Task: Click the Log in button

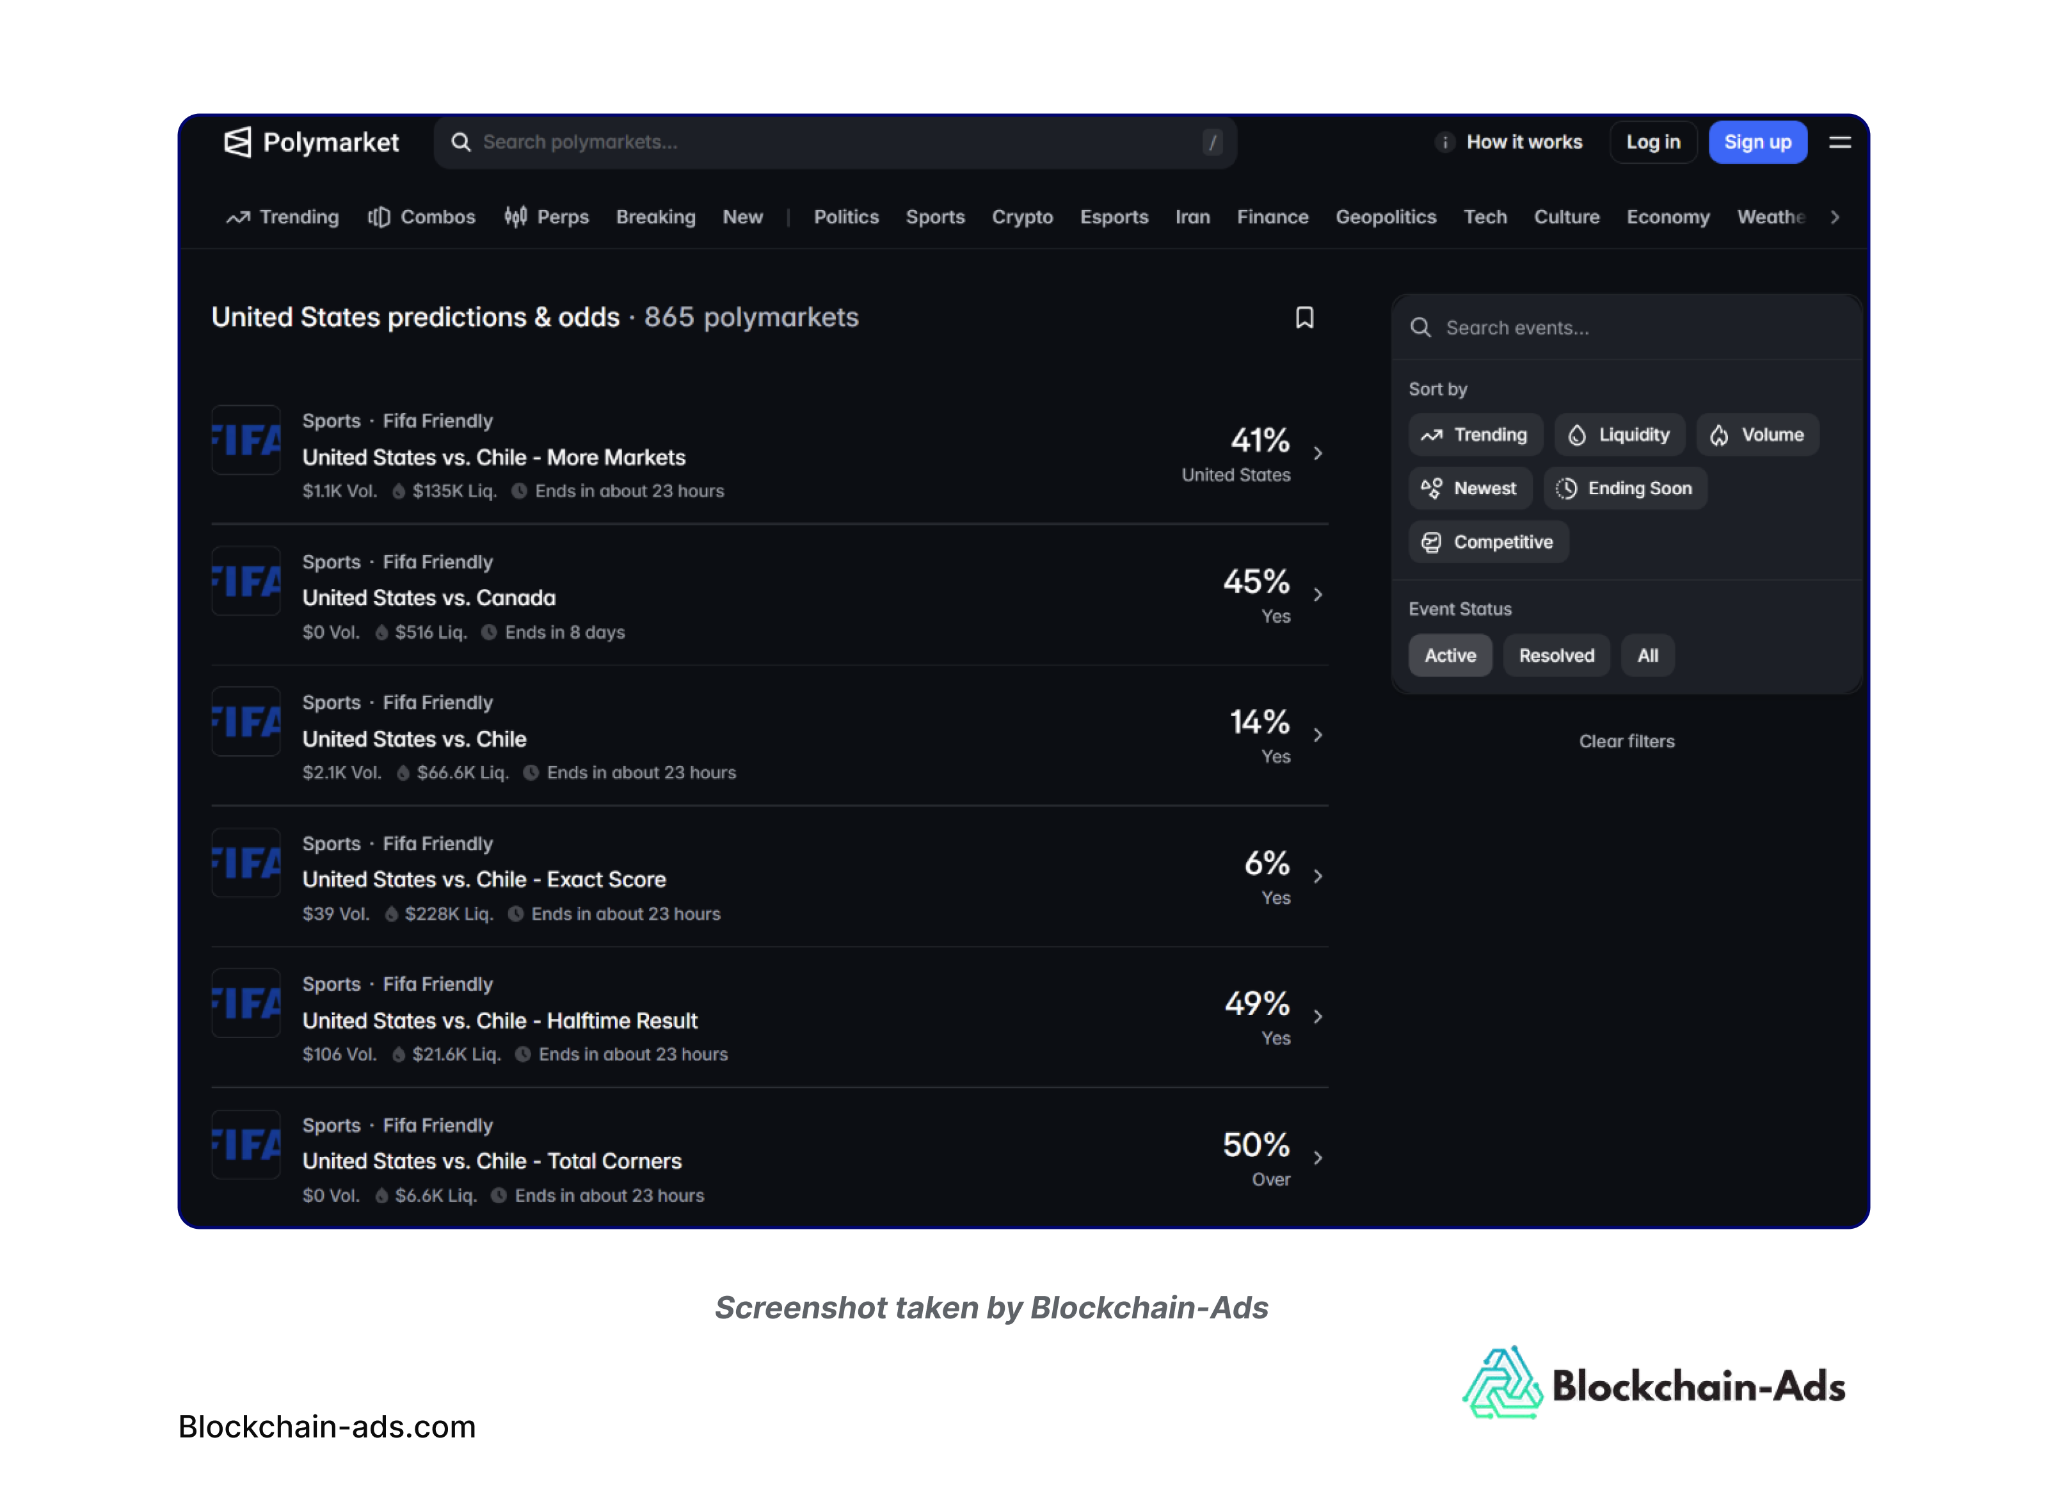Action: click(x=1653, y=142)
